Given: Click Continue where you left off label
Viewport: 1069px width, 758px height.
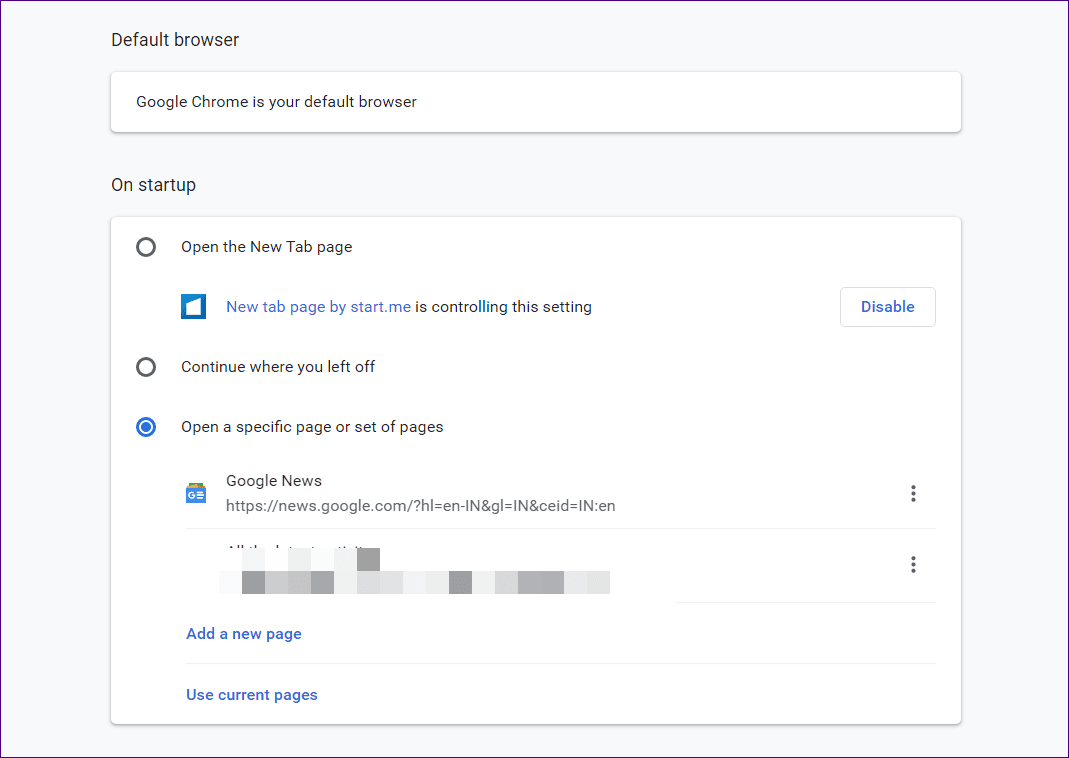Looking at the screenshot, I should pos(278,367).
